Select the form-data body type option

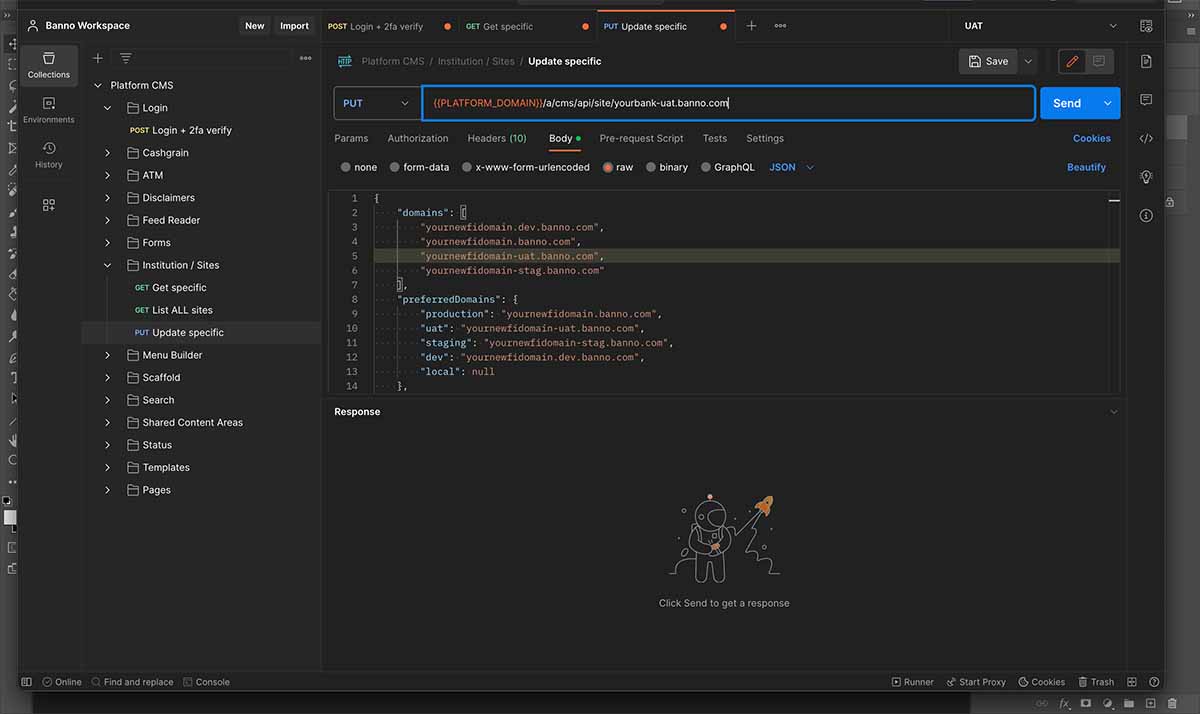coord(395,167)
